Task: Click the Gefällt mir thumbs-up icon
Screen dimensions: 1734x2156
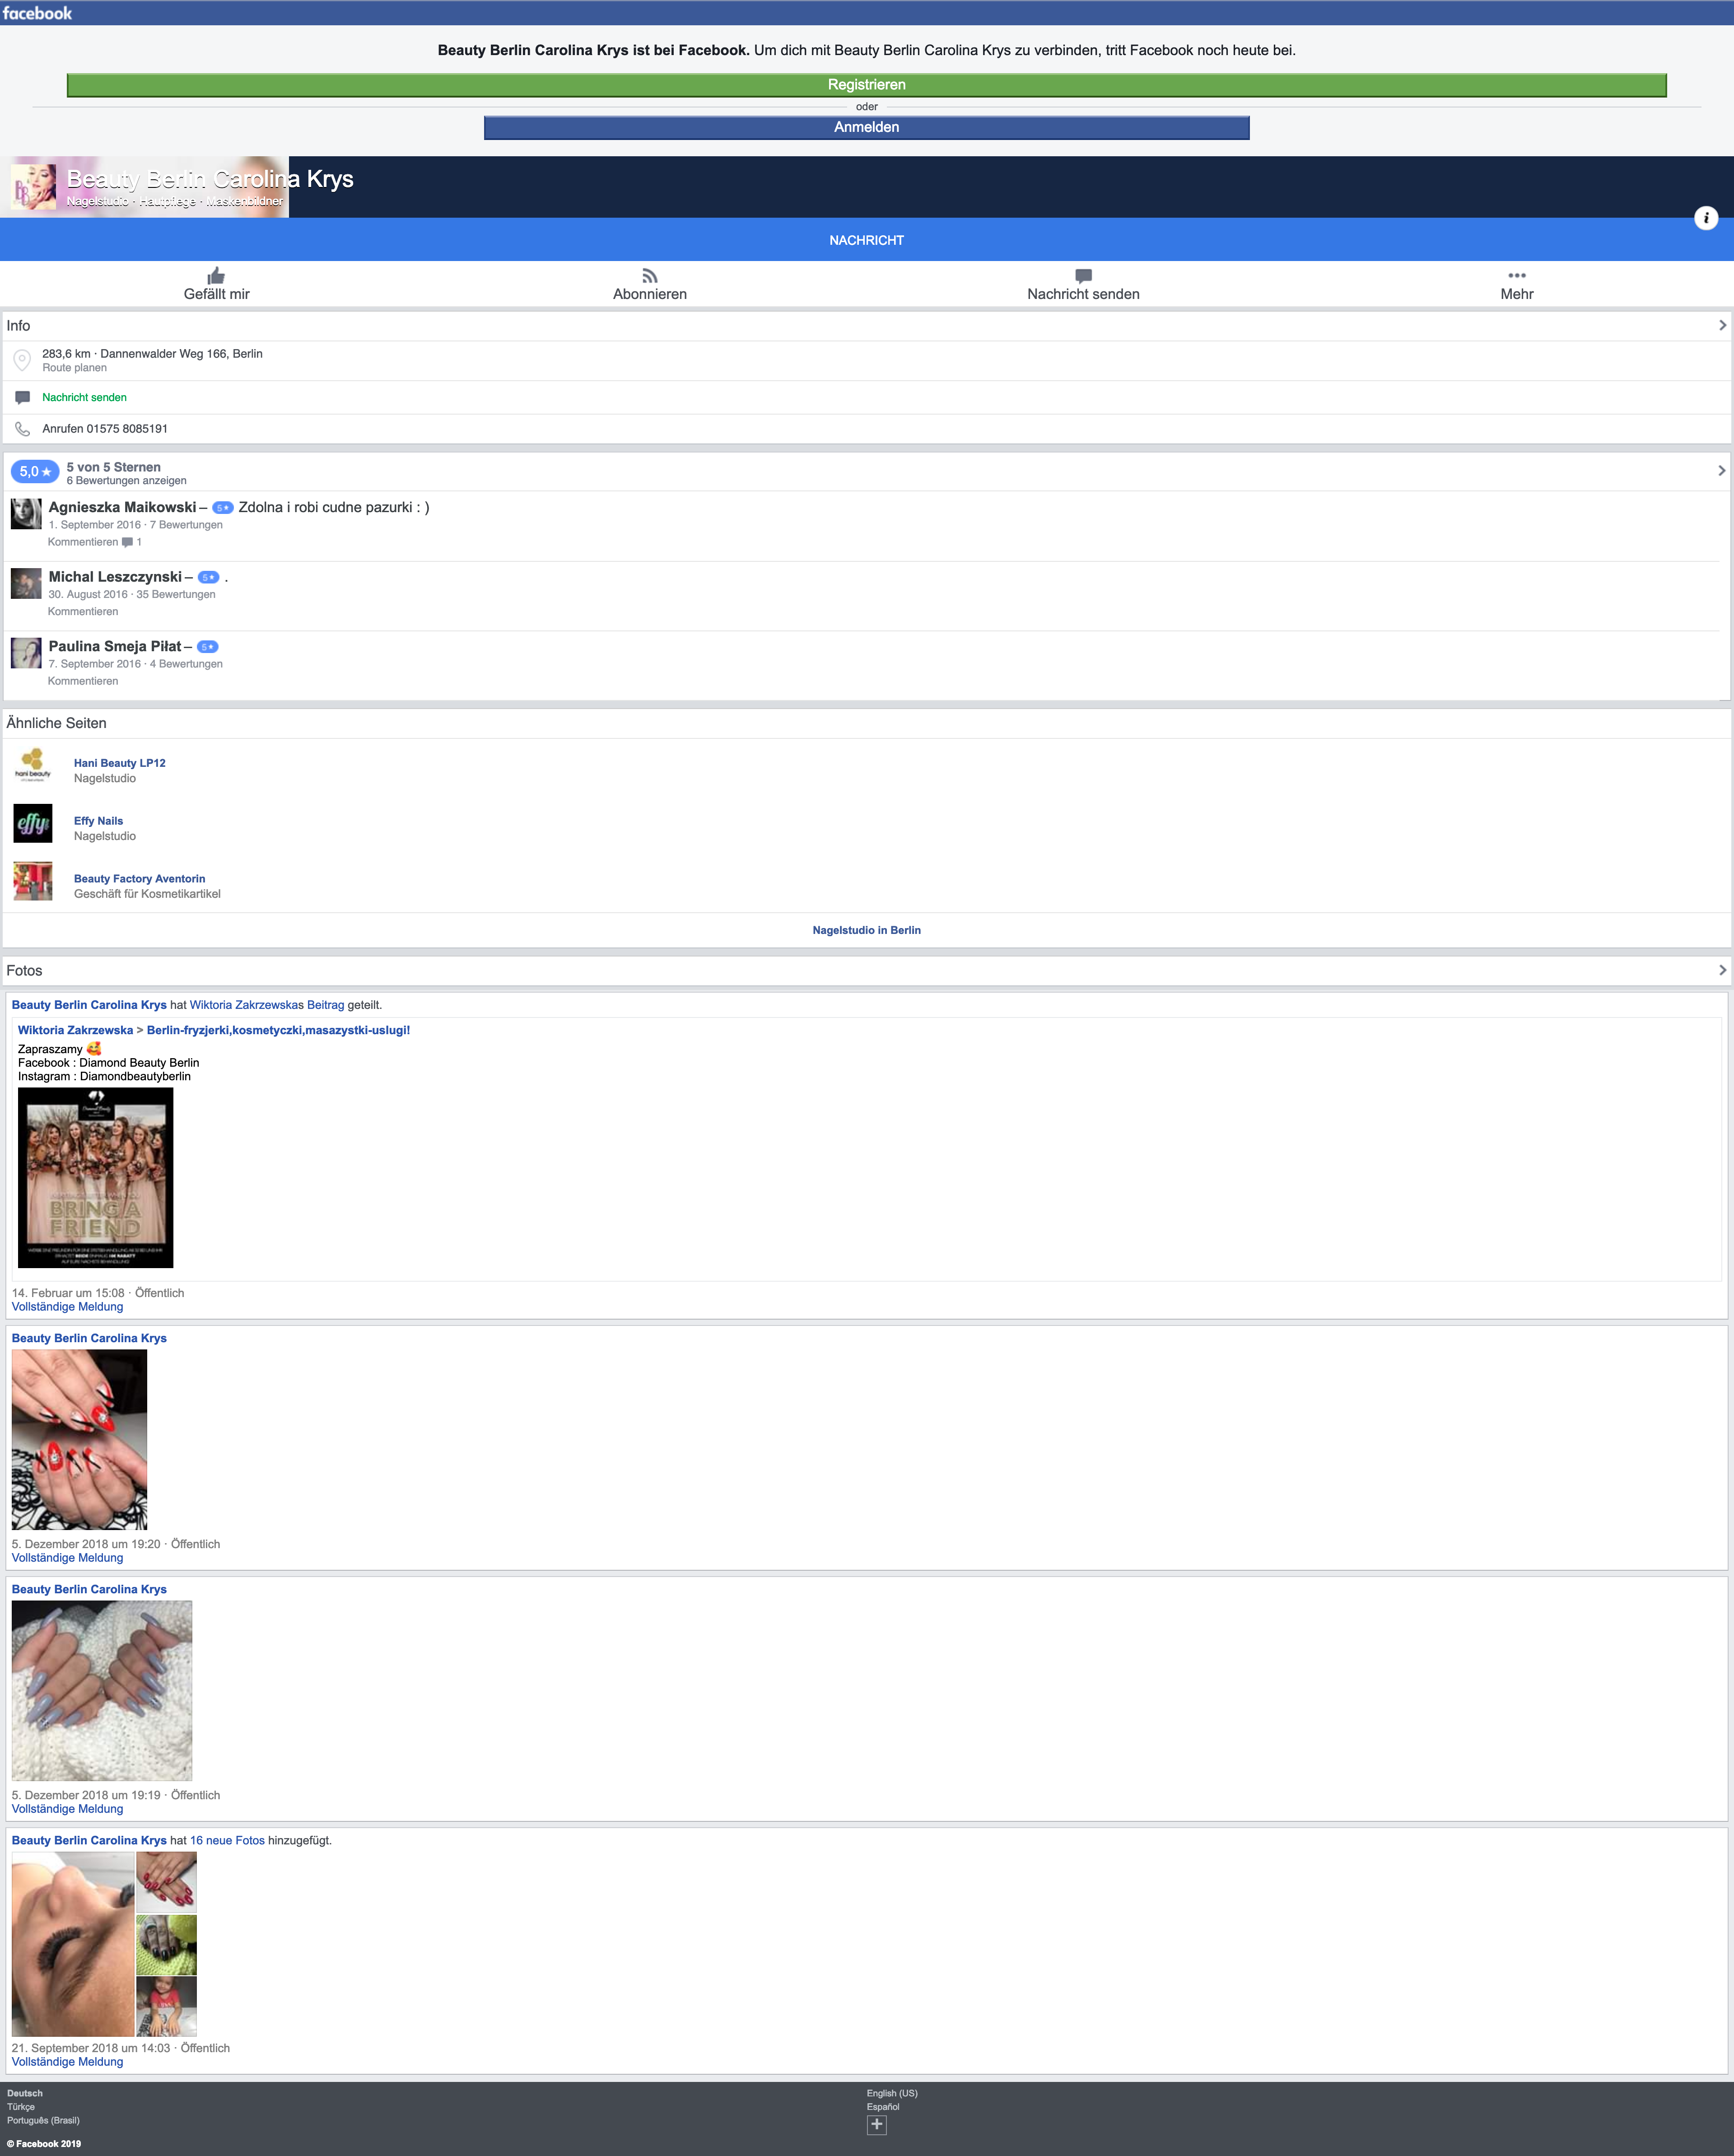Action: tap(216, 275)
